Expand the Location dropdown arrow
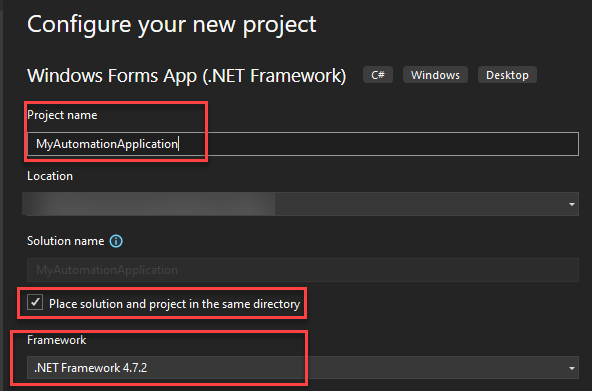Screen dimensions: 592x391 [572, 204]
